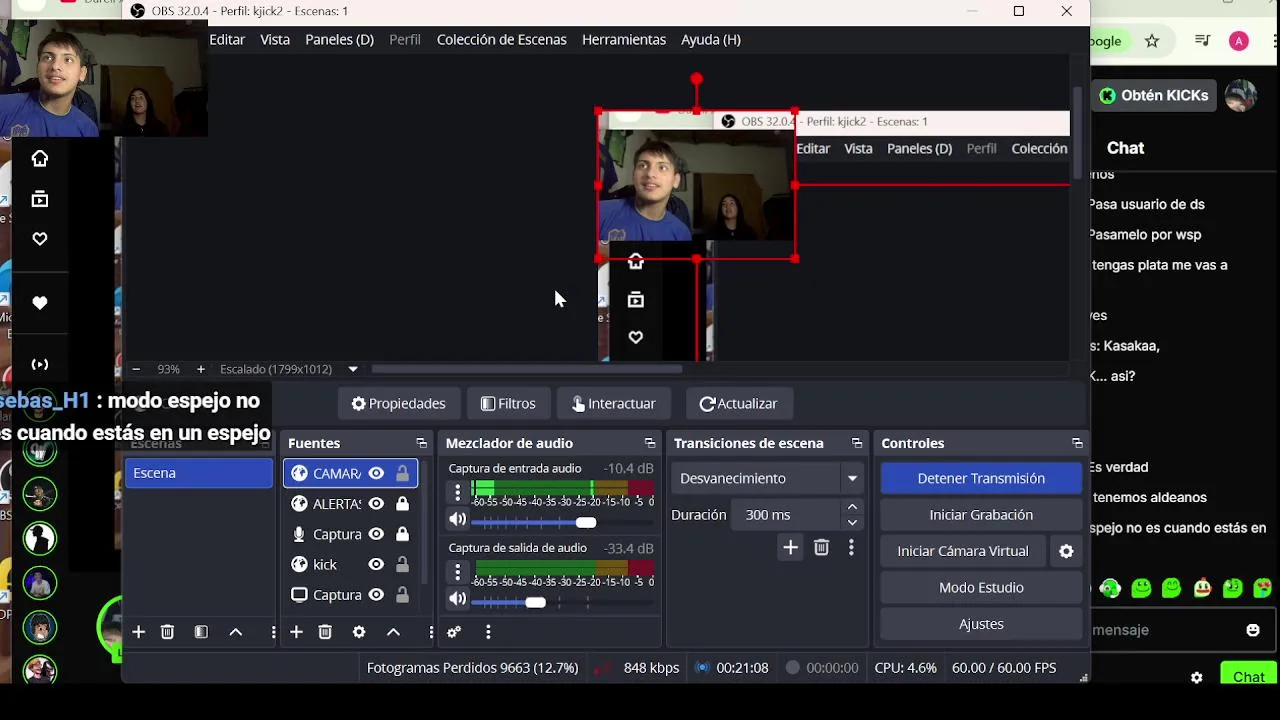1280x720 pixels.
Task: Zoom in the preview with the plus icon
Action: click(x=201, y=369)
